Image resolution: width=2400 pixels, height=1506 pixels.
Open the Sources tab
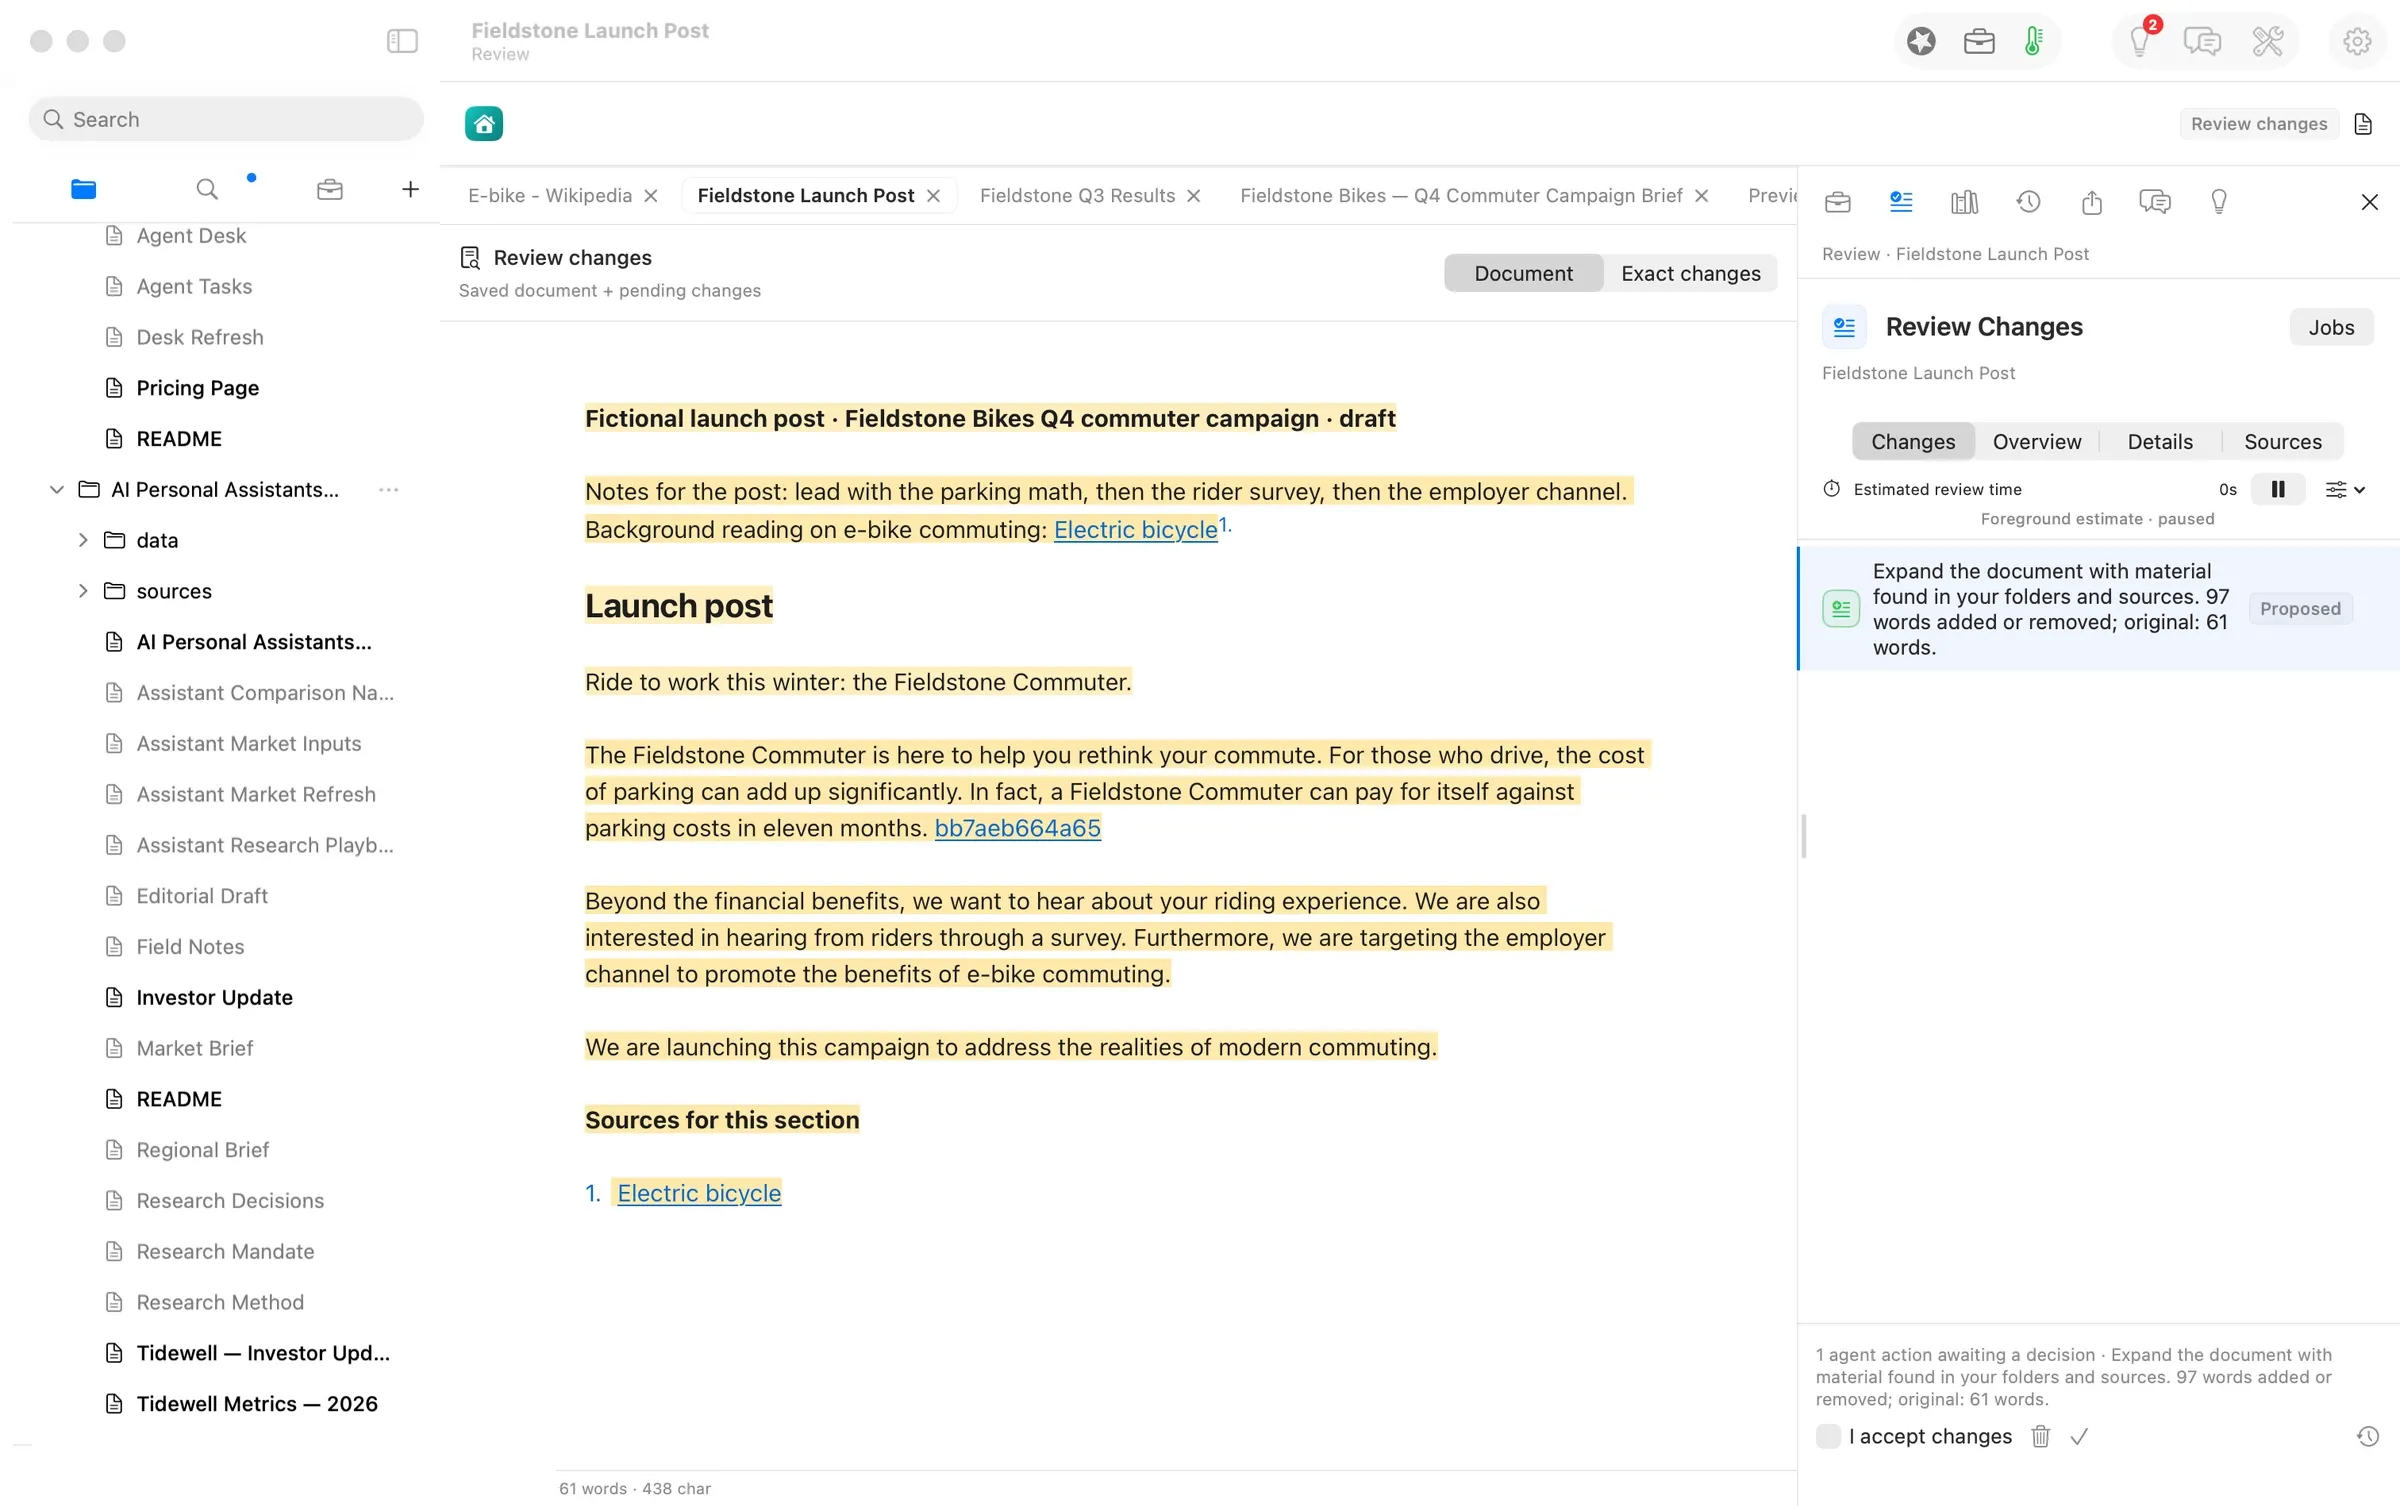(2282, 441)
